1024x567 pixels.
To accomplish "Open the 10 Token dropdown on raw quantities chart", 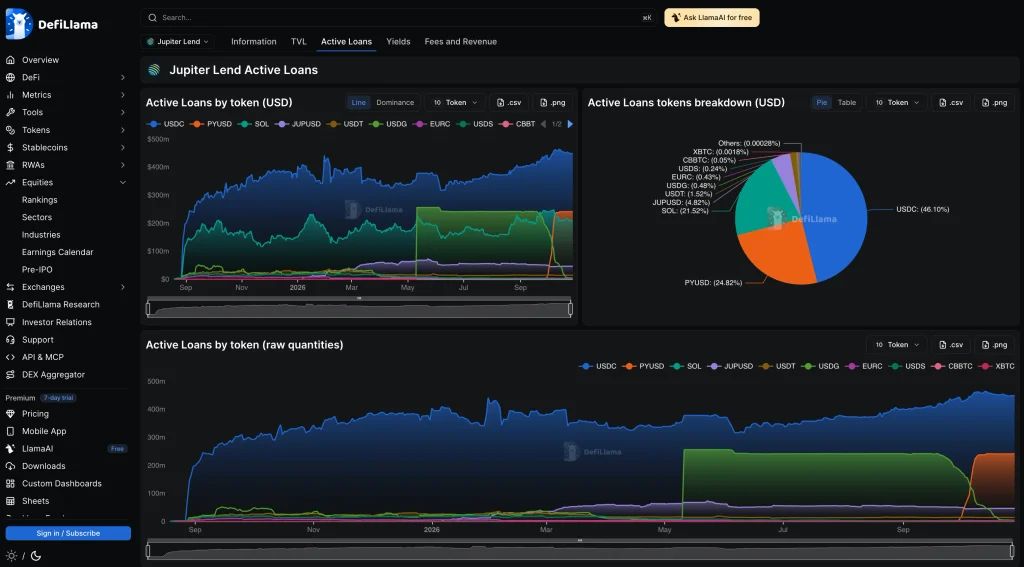I will [897, 345].
